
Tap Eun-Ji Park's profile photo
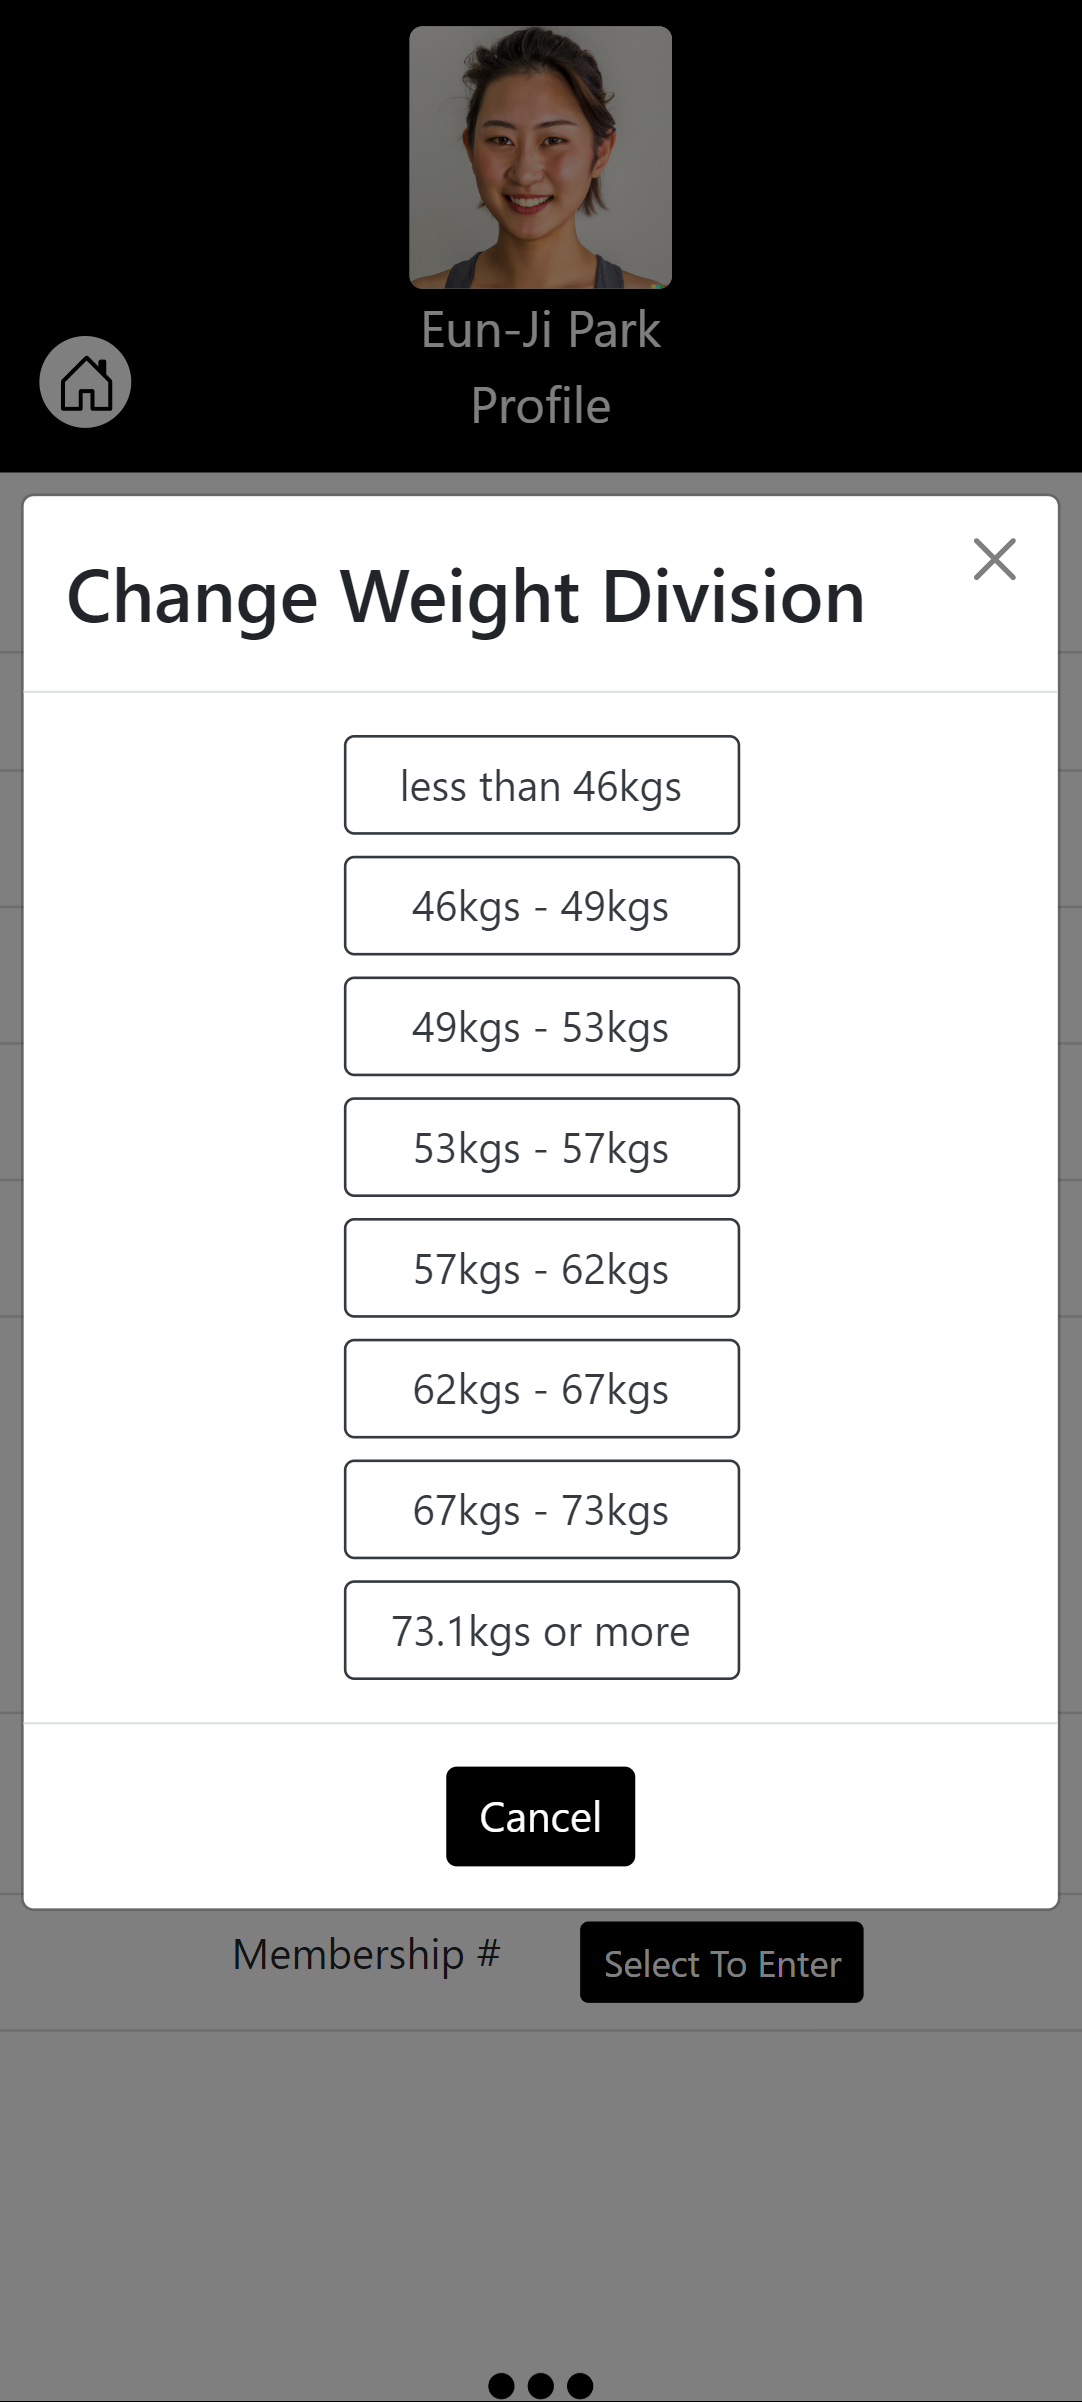pyautogui.click(x=540, y=157)
